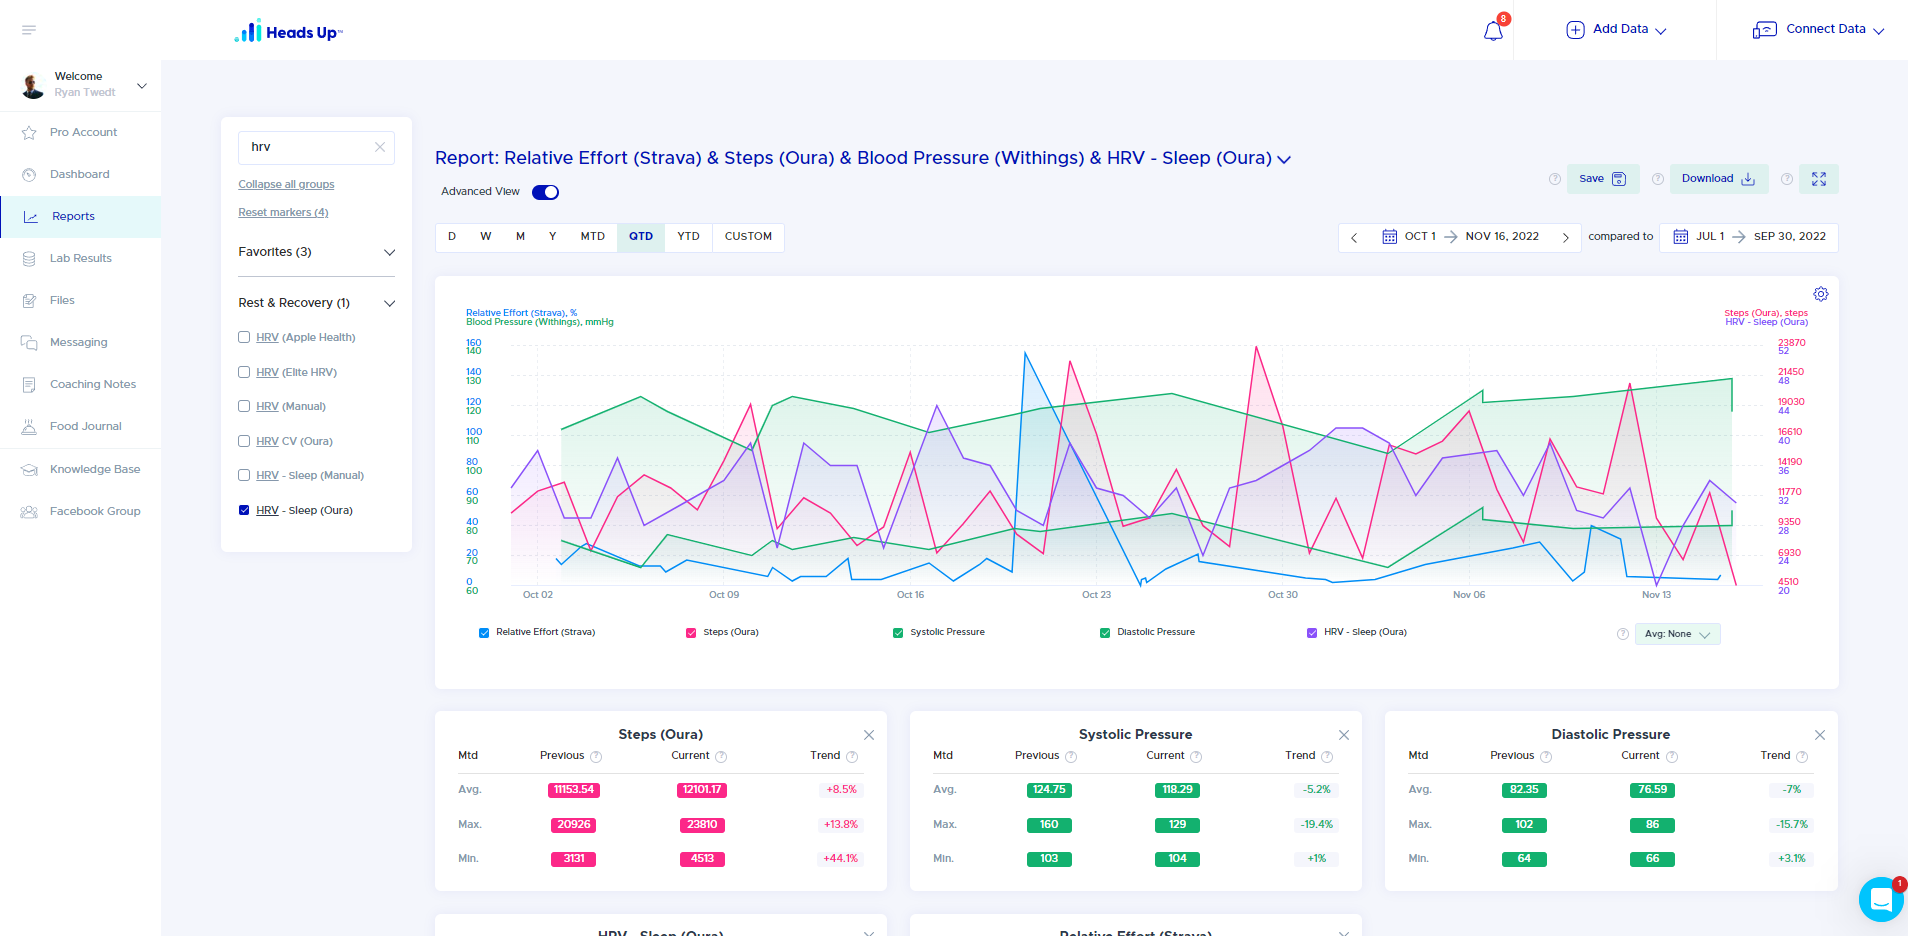Open the chat support bubble
The height and width of the screenshot is (936, 1908).
1881,900
